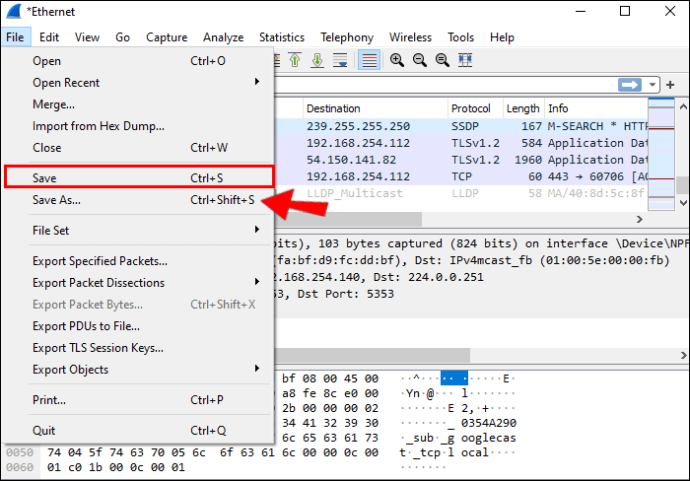The height and width of the screenshot is (481, 690).
Task: Select Export TLS Session Keys...
Action: 139,348
